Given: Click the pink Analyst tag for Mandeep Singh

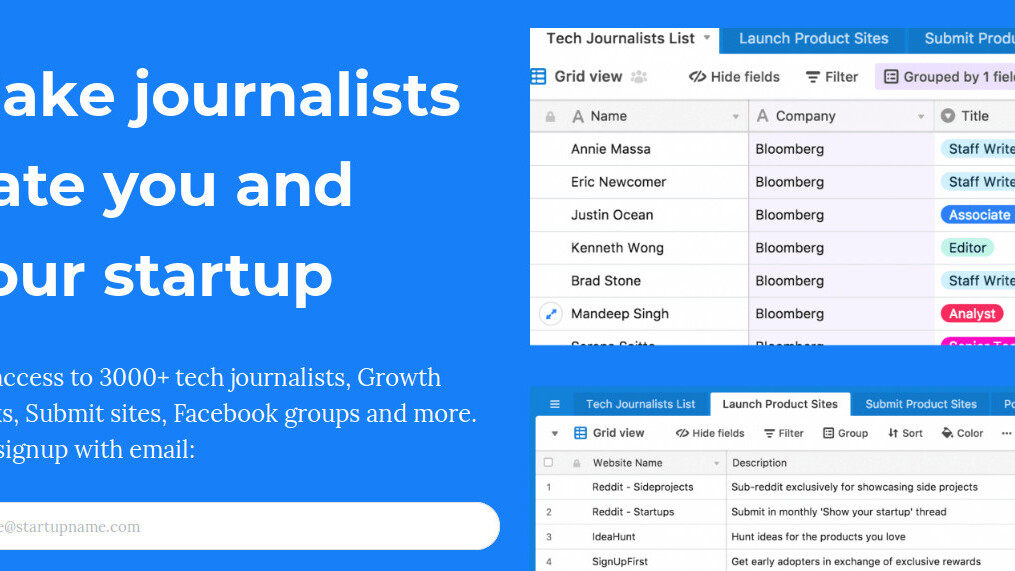Looking at the screenshot, I should [x=971, y=314].
